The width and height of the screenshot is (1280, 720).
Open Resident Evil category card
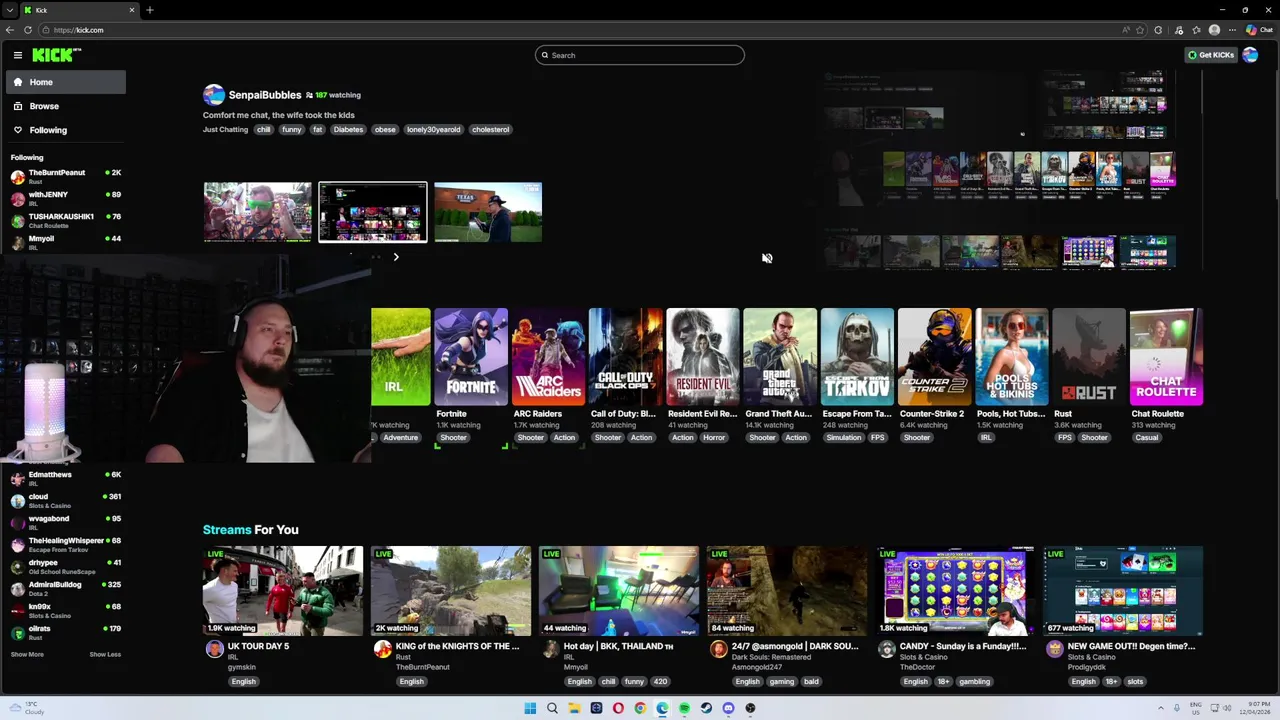coord(702,357)
